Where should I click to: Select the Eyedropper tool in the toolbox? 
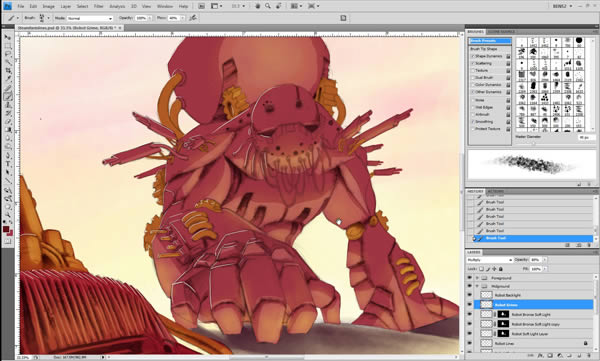7,79
